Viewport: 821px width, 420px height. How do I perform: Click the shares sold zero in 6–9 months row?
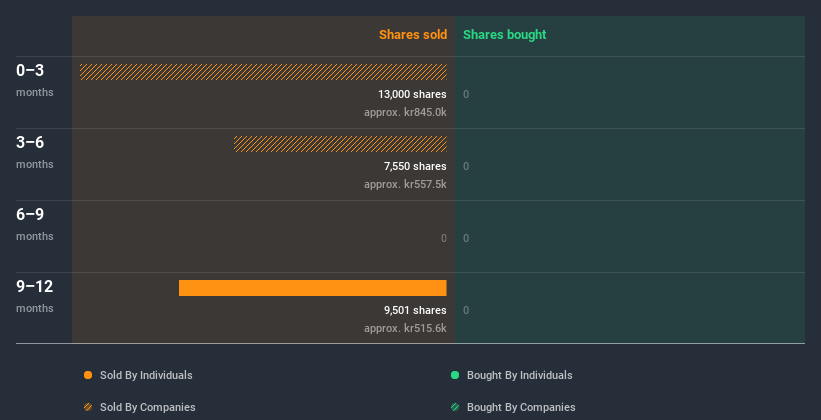pyautogui.click(x=443, y=238)
